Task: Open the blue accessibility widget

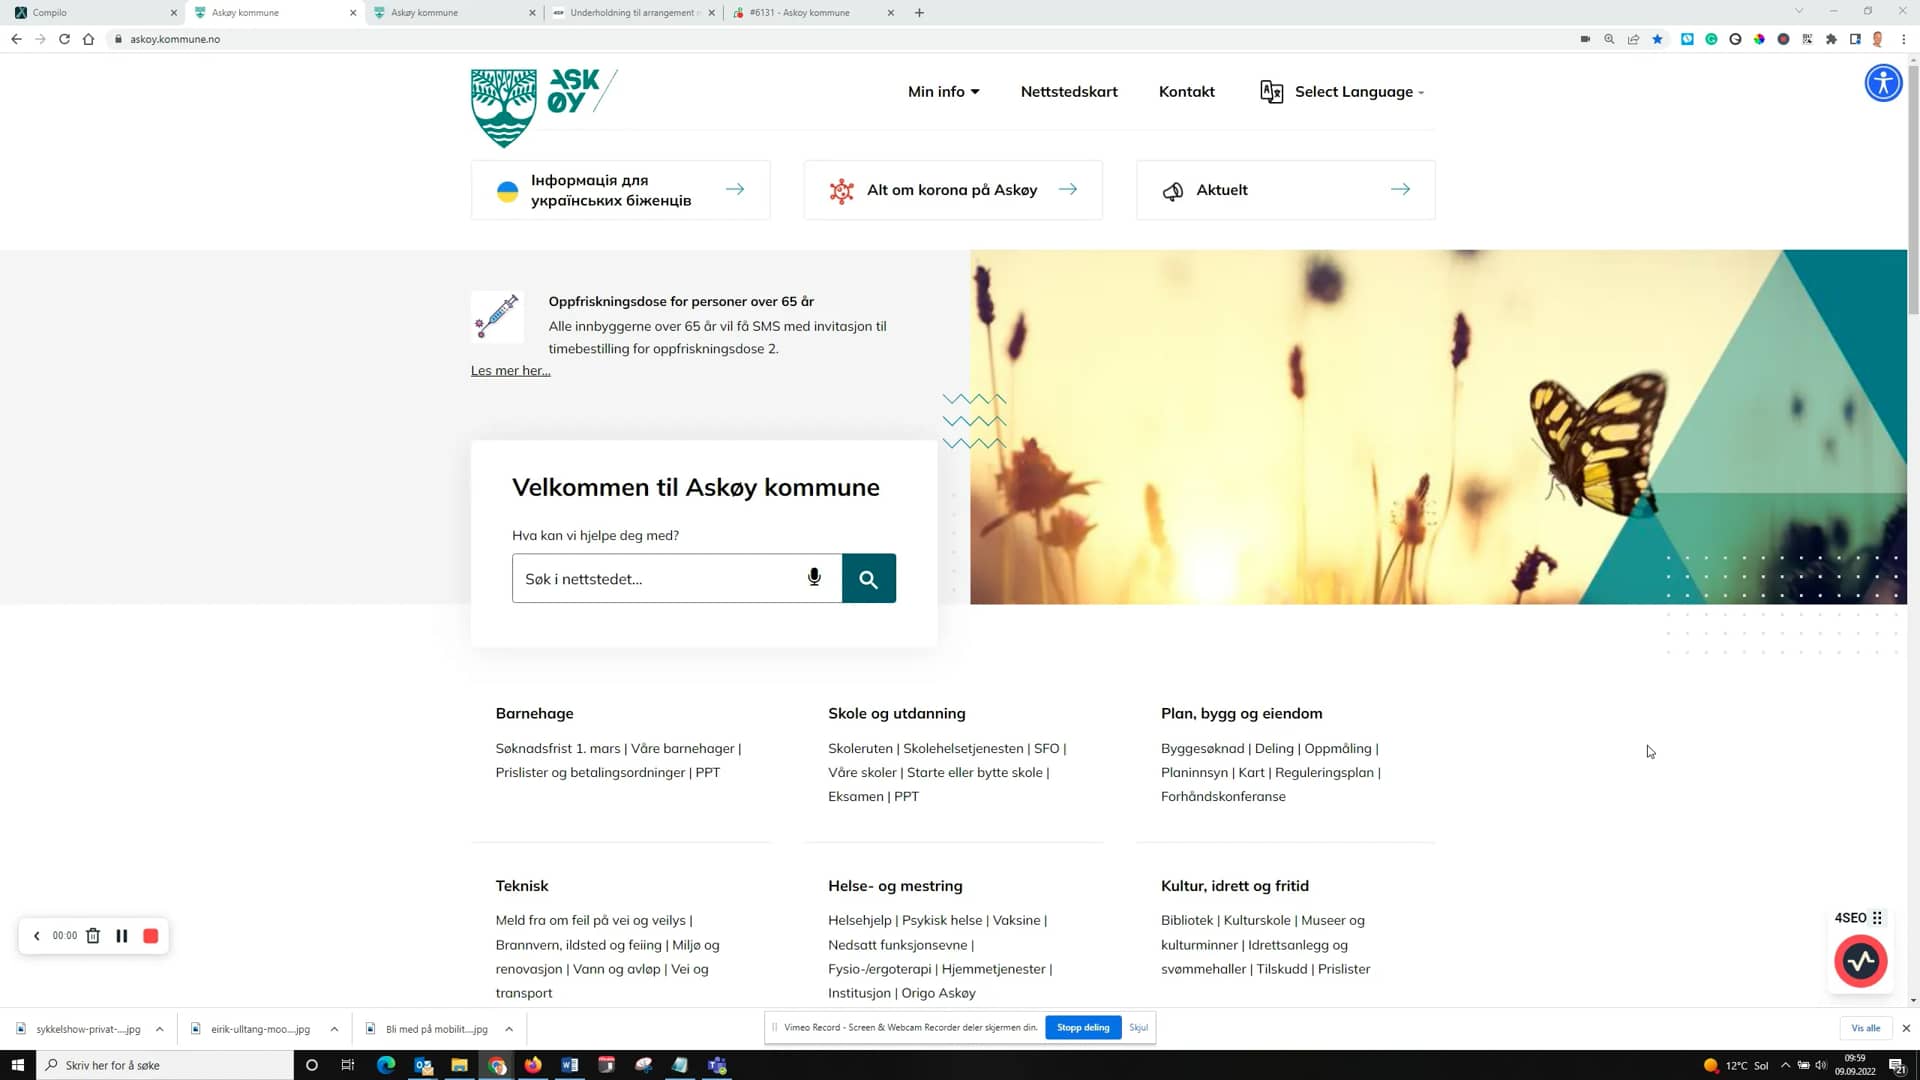Action: coord(1883,83)
